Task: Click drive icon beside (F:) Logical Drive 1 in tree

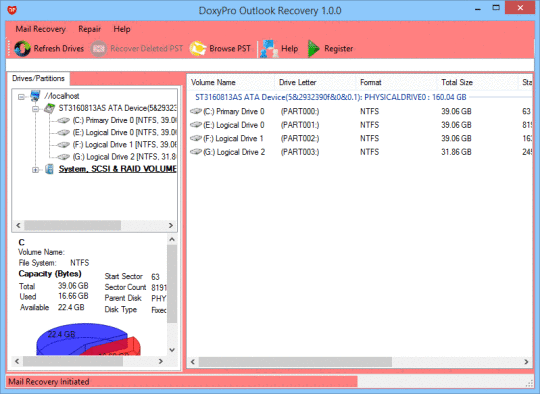Action: pos(64,145)
